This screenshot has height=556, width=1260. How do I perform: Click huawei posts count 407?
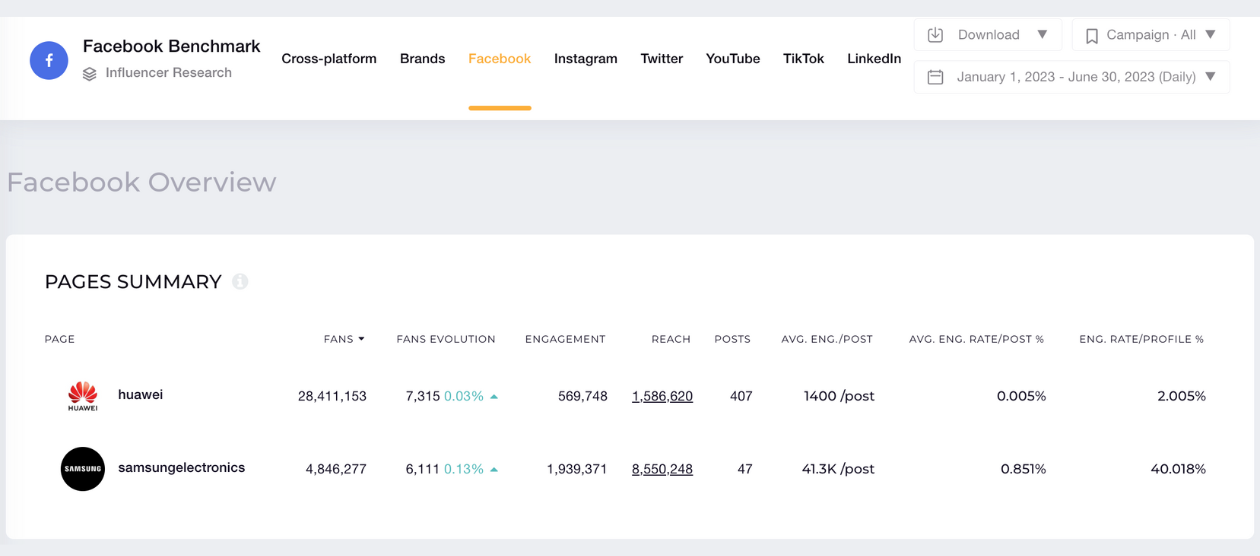tap(741, 396)
